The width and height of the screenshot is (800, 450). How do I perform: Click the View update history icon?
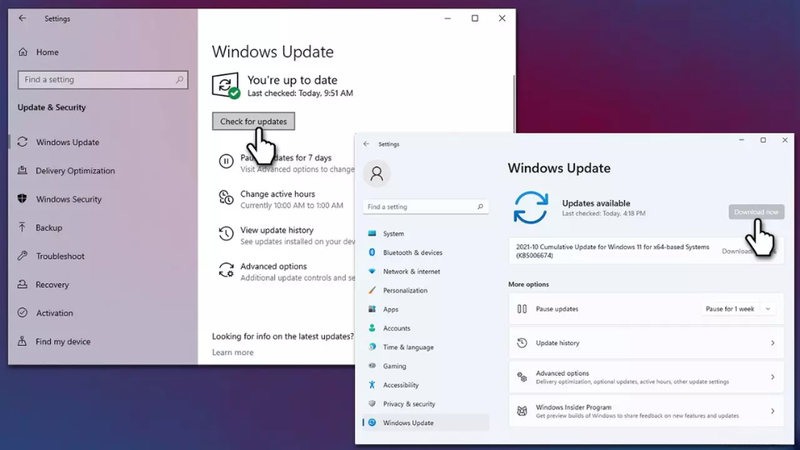click(226, 234)
